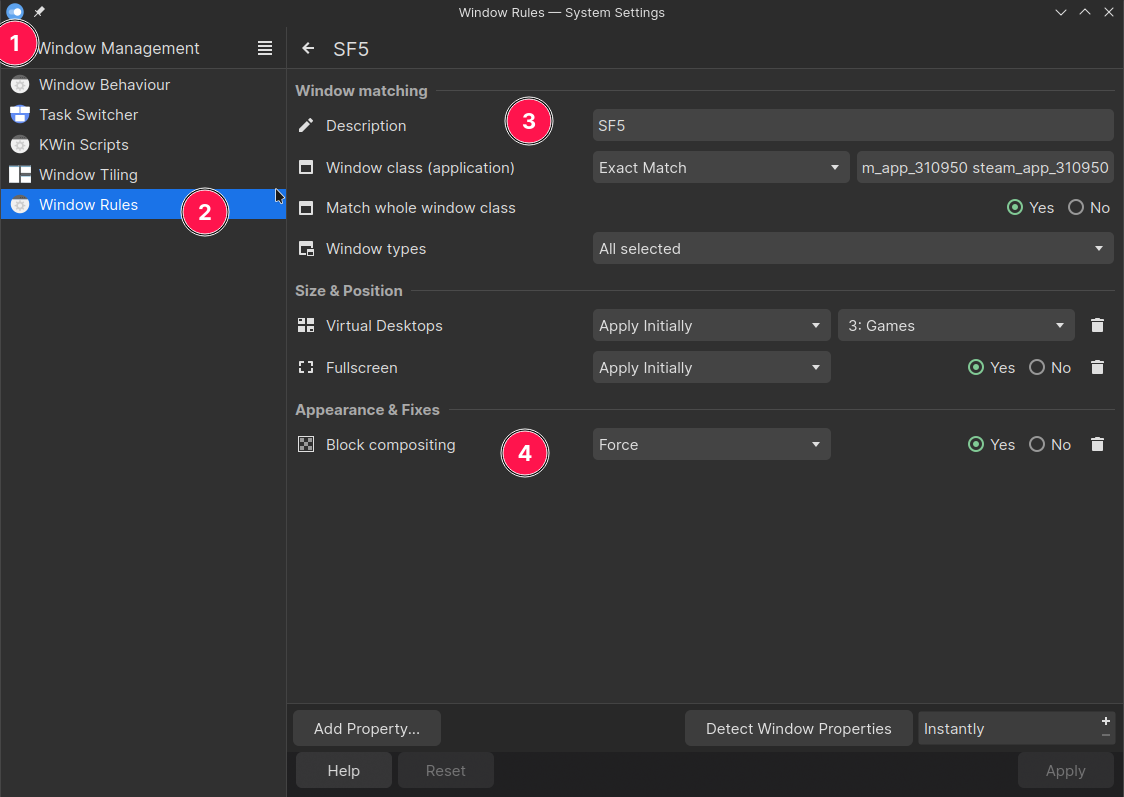Open Virtual Desktops Apply Initially dropdown

point(711,325)
